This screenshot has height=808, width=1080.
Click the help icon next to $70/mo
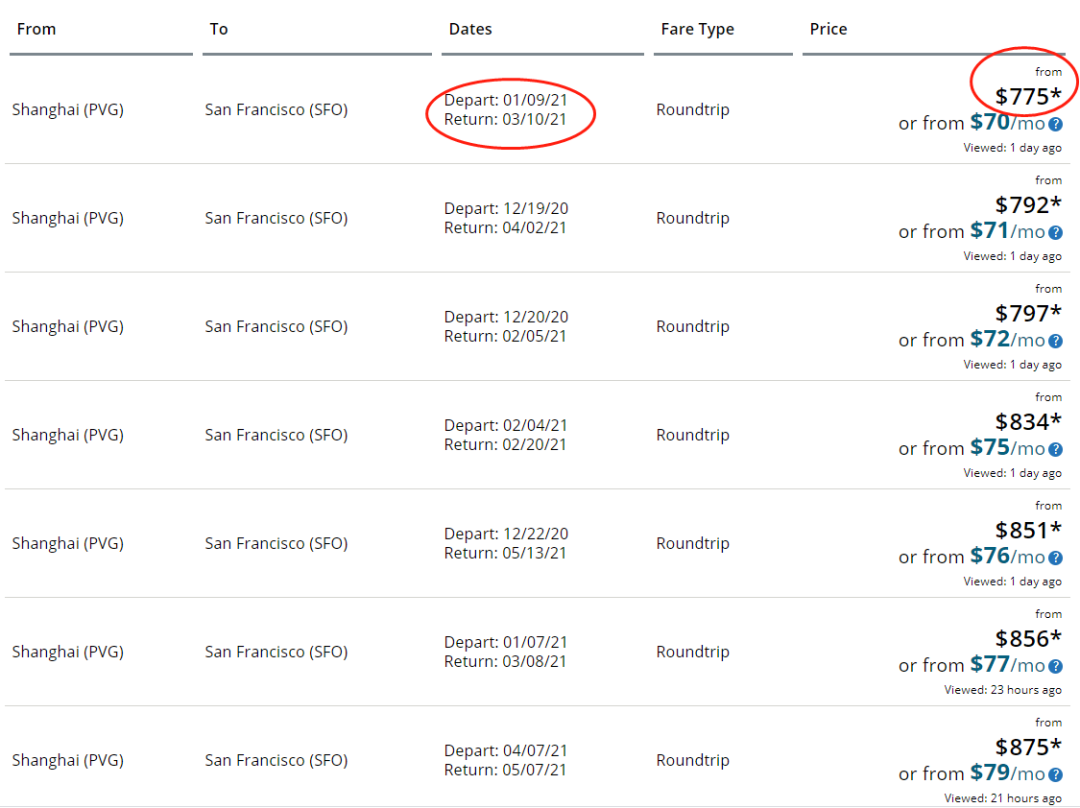(1055, 124)
